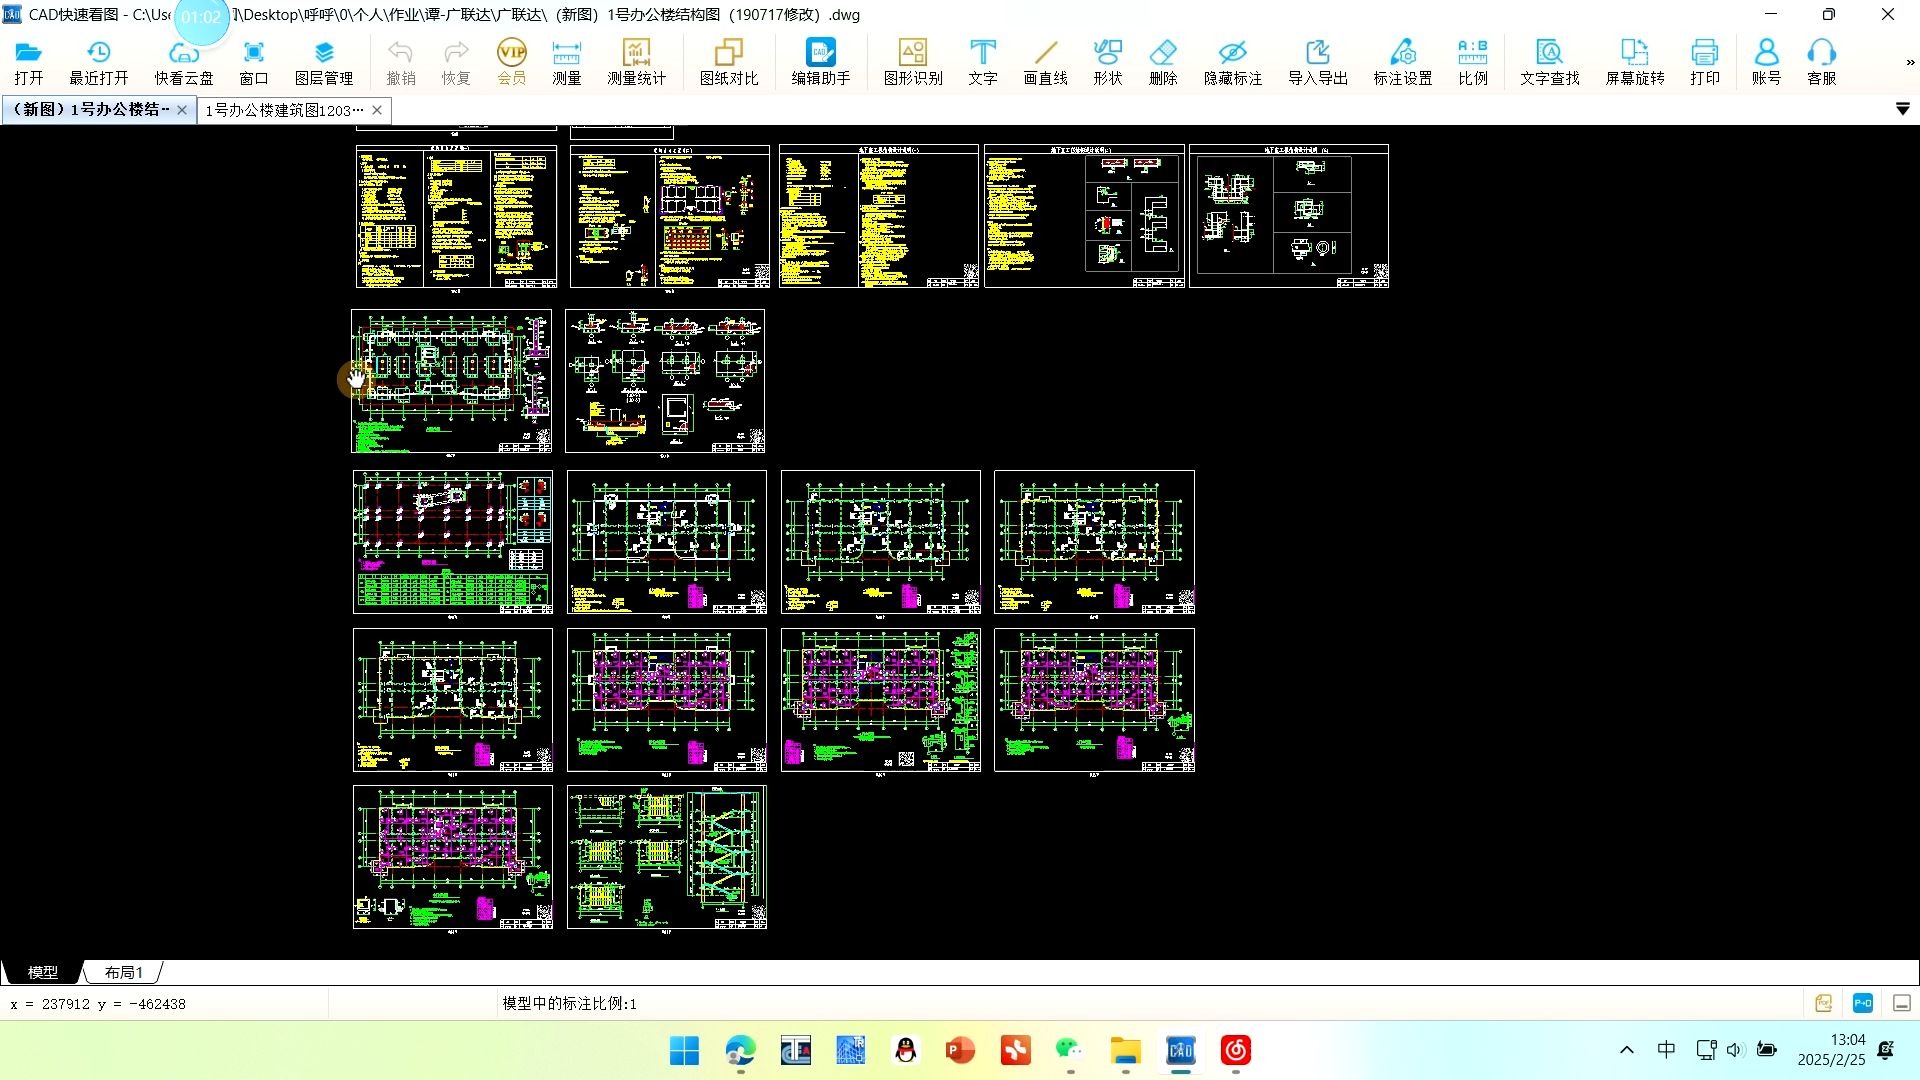Open the document tabs list dropdown arrow
The image size is (1920, 1080).
(x=1902, y=109)
